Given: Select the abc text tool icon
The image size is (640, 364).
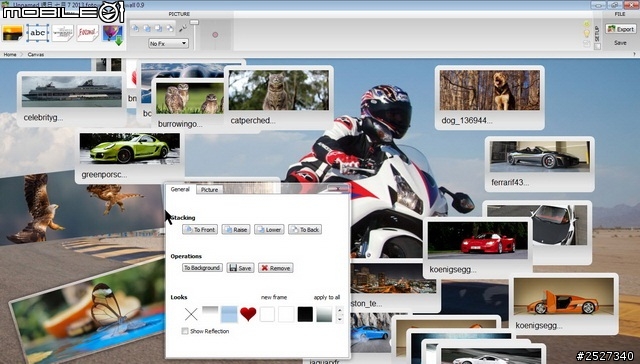Looking at the screenshot, I should tap(38, 33).
